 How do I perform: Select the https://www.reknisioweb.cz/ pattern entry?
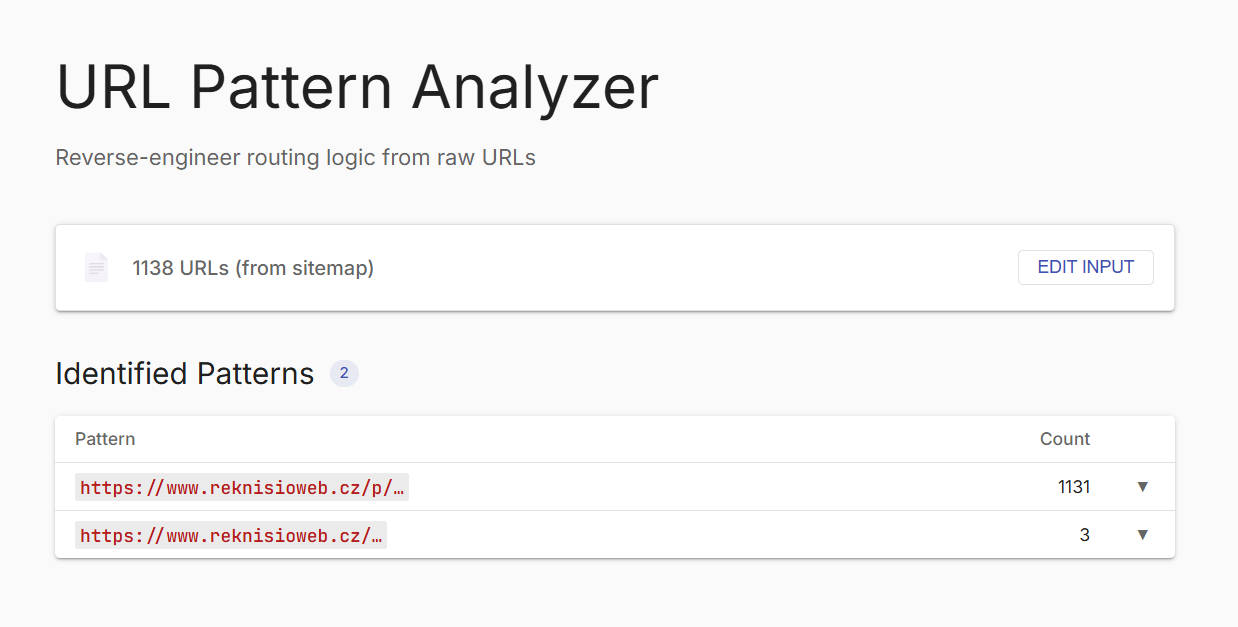[231, 535]
